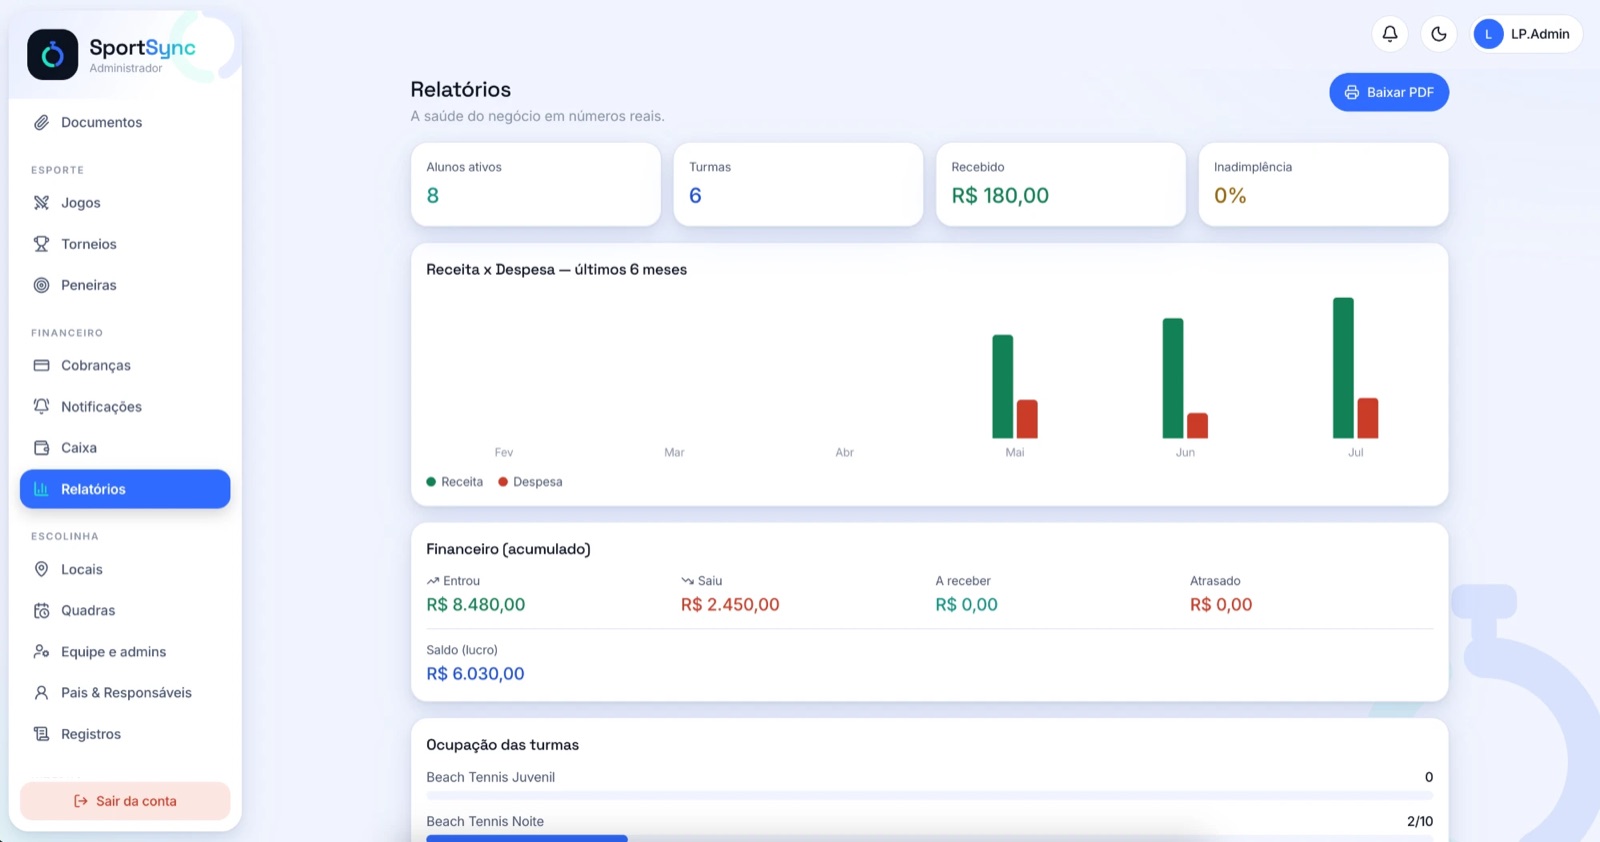The image size is (1600, 842).
Task: Log out with Sair da conta
Action: (x=125, y=801)
